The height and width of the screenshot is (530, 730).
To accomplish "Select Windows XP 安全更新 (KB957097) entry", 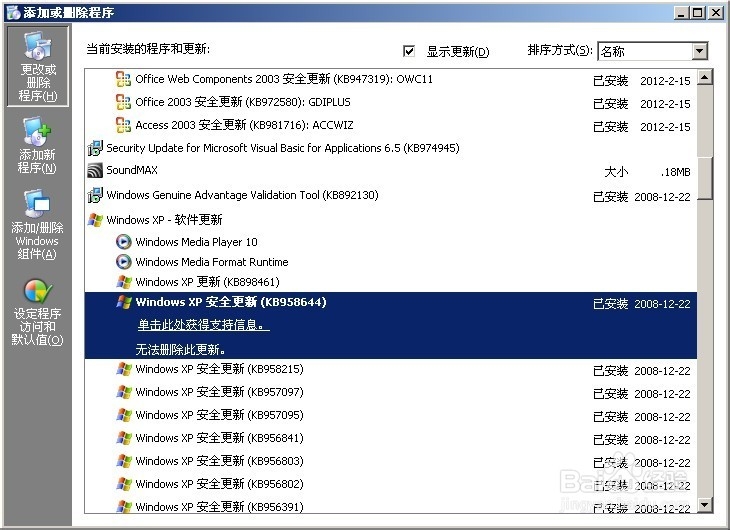I will [x=219, y=392].
